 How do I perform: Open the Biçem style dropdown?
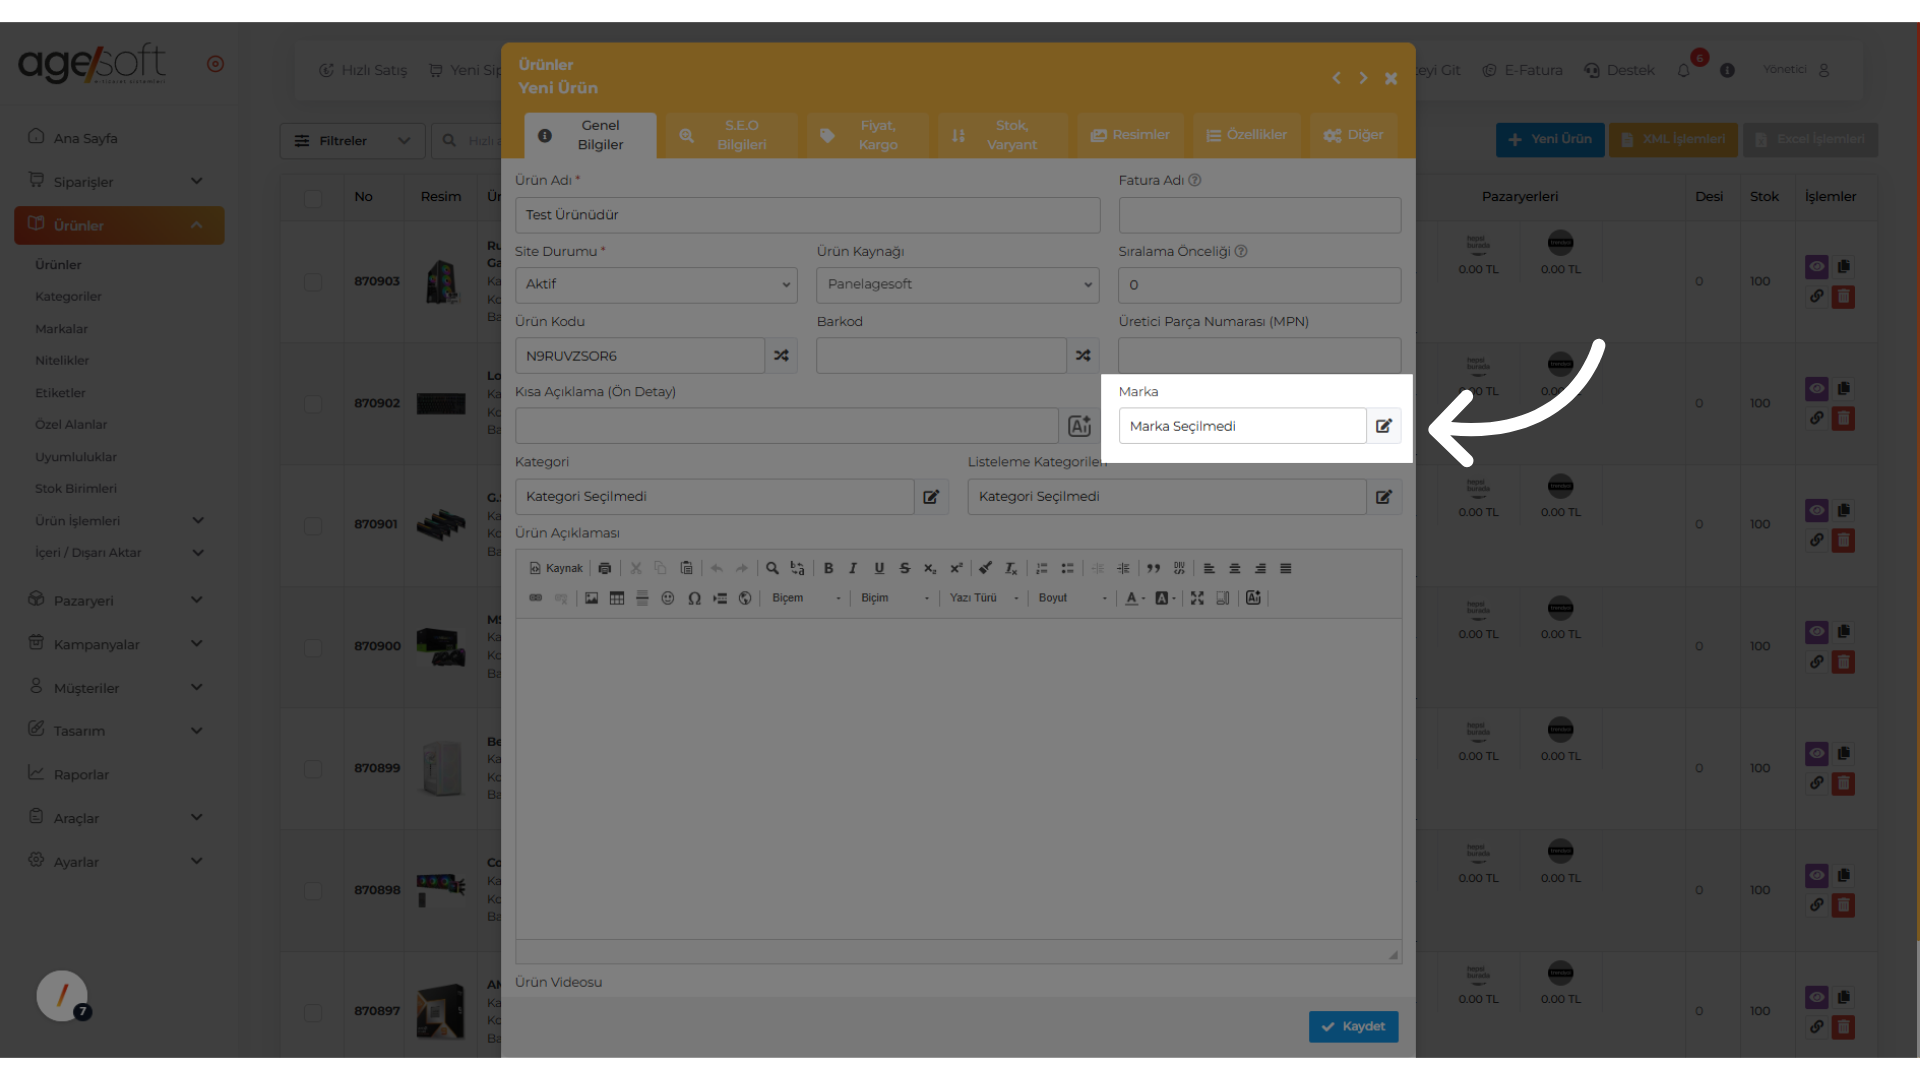(x=806, y=598)
